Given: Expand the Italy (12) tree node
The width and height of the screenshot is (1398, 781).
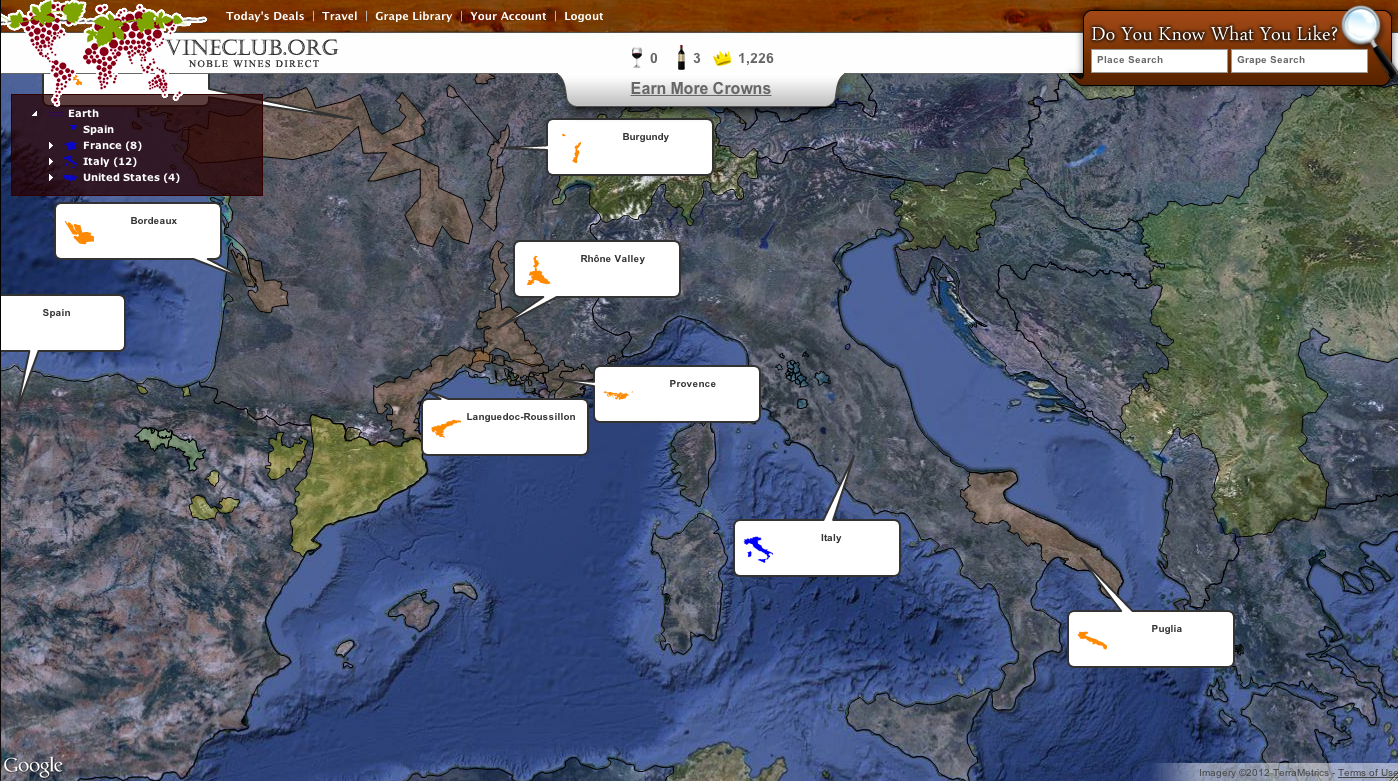Looking at the screenshot, I should coord(51,162).
